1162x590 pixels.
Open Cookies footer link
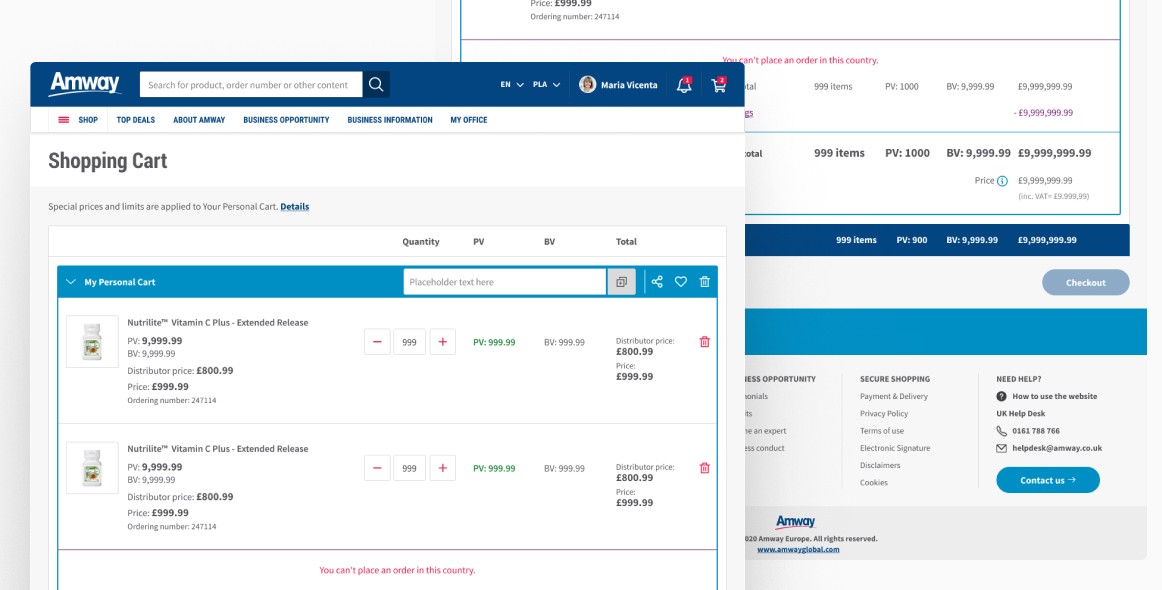pyautogui.click(x=874, y=483)
